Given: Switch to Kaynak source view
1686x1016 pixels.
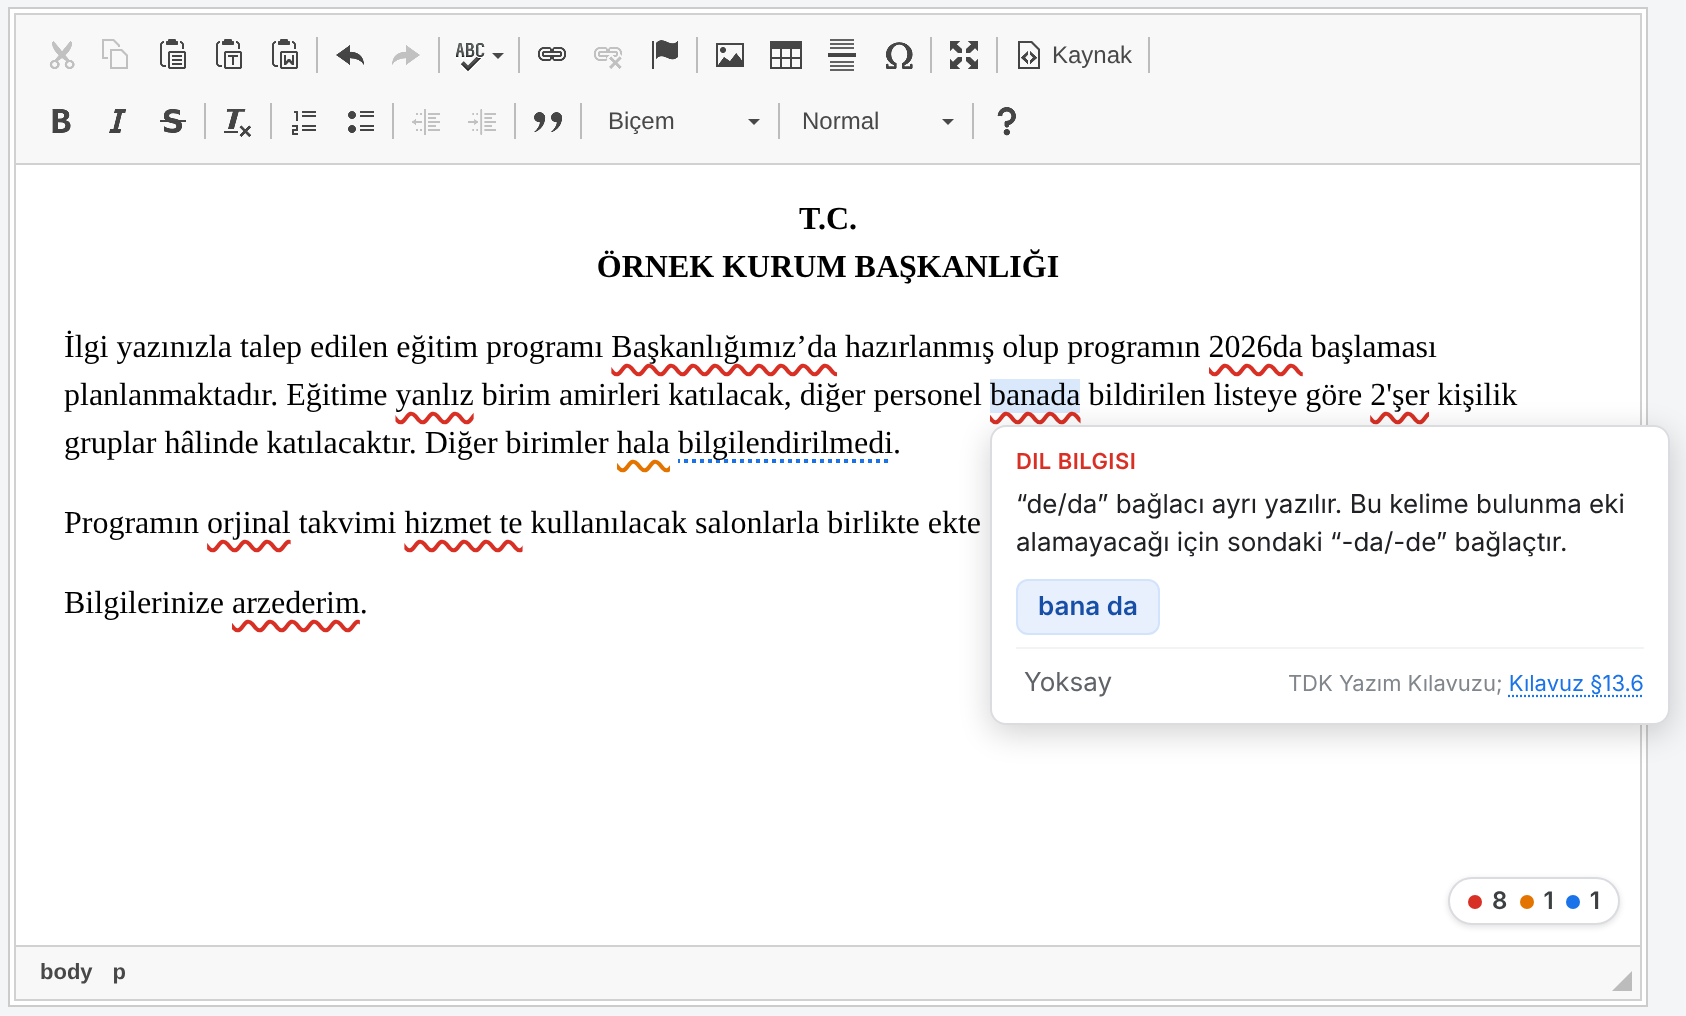Looking at the screenshot, I should click(1074, 55).
